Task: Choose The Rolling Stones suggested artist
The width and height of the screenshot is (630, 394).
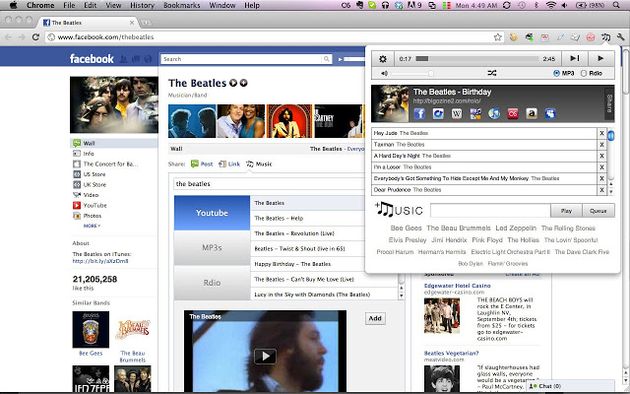Action: tap(568, 228)
